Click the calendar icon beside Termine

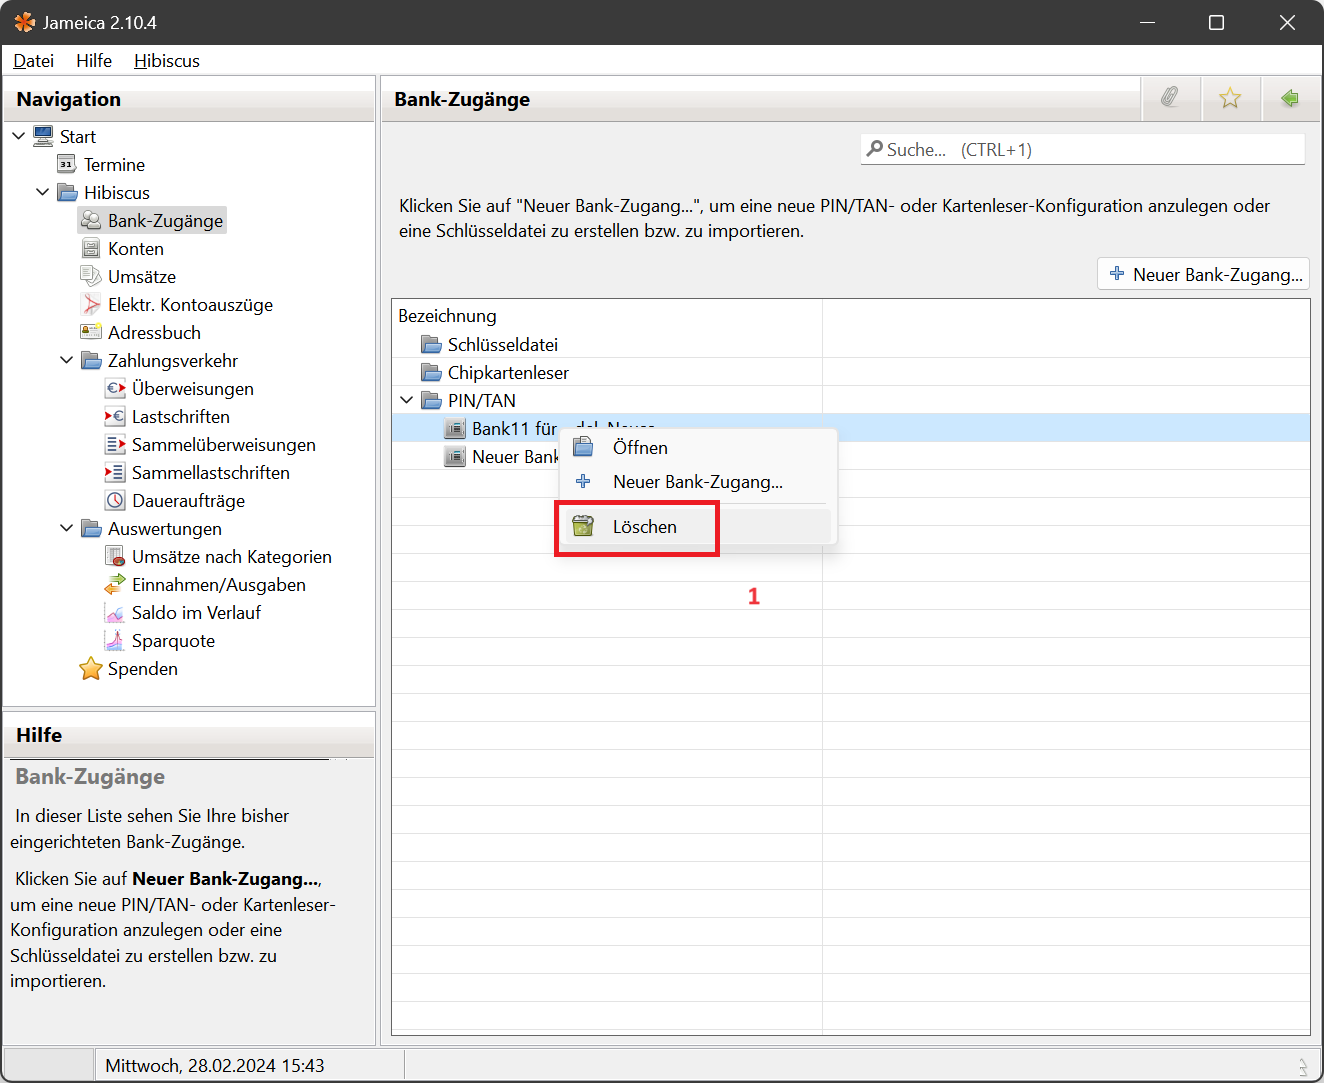coord(67,164)
